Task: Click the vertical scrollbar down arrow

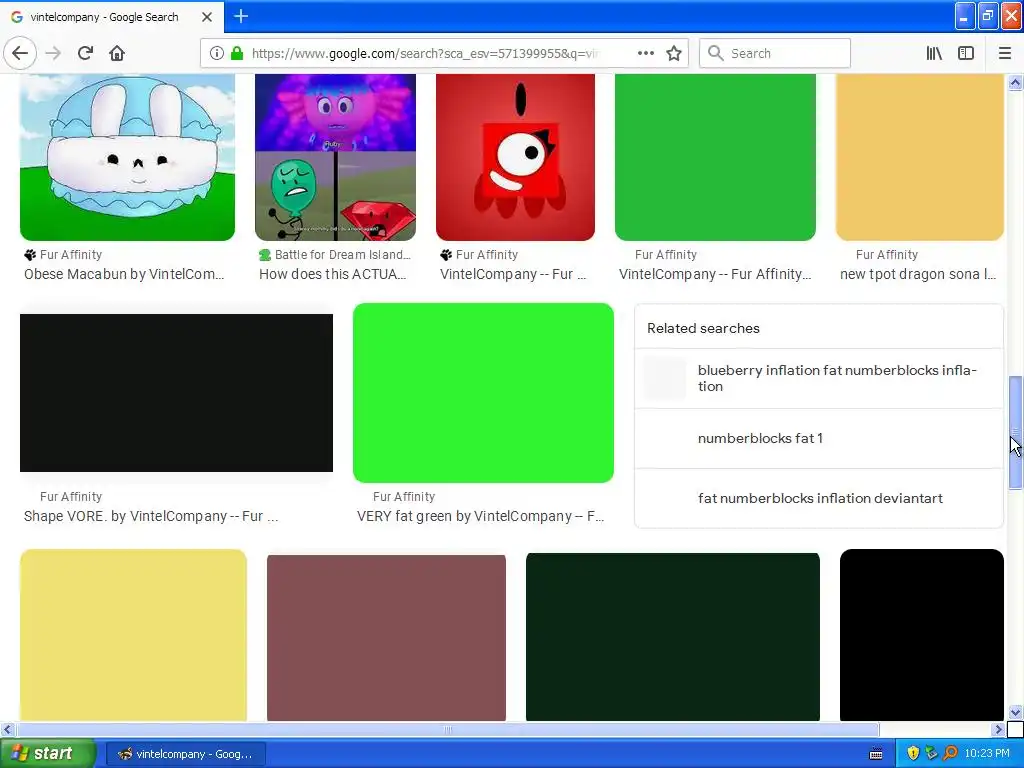Action: pyautogui.click(x=1016, y=712)
